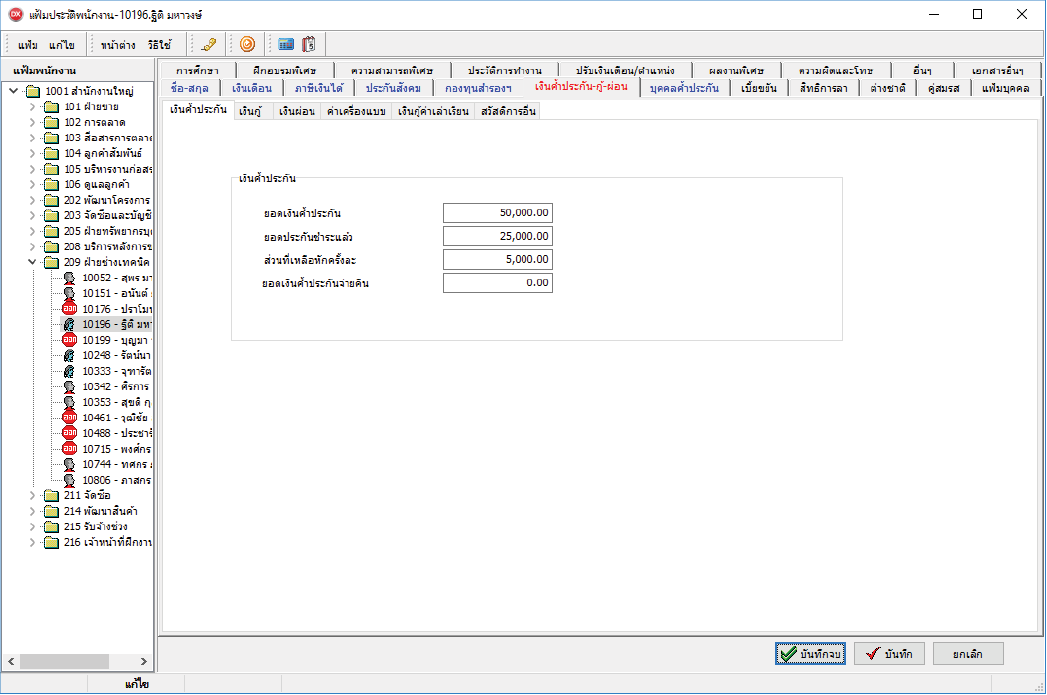
Task: Click the female employee icon for 10333
Action: pos(69,371)
